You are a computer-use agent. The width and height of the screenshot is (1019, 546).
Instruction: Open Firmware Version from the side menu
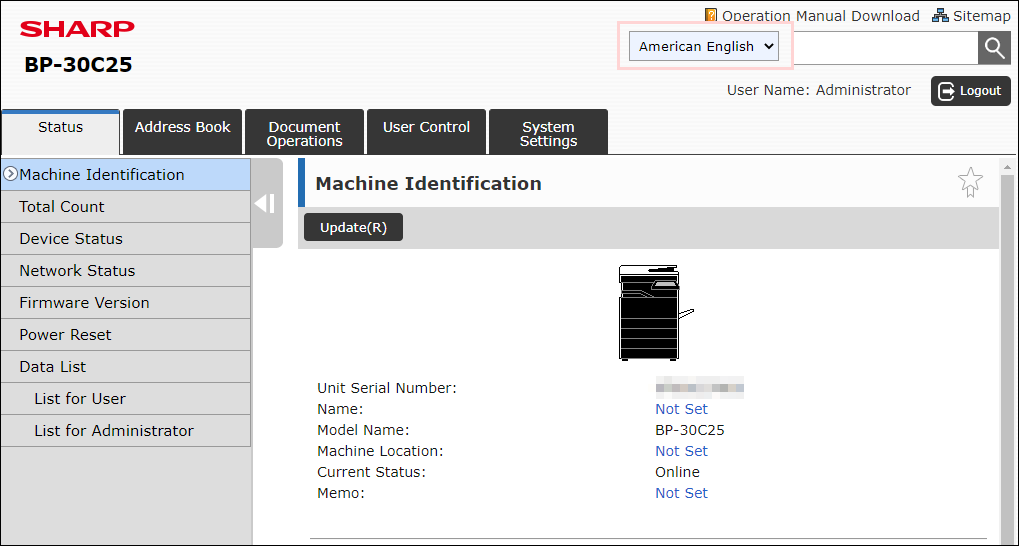pyautogui.click(x=125, y=303)
